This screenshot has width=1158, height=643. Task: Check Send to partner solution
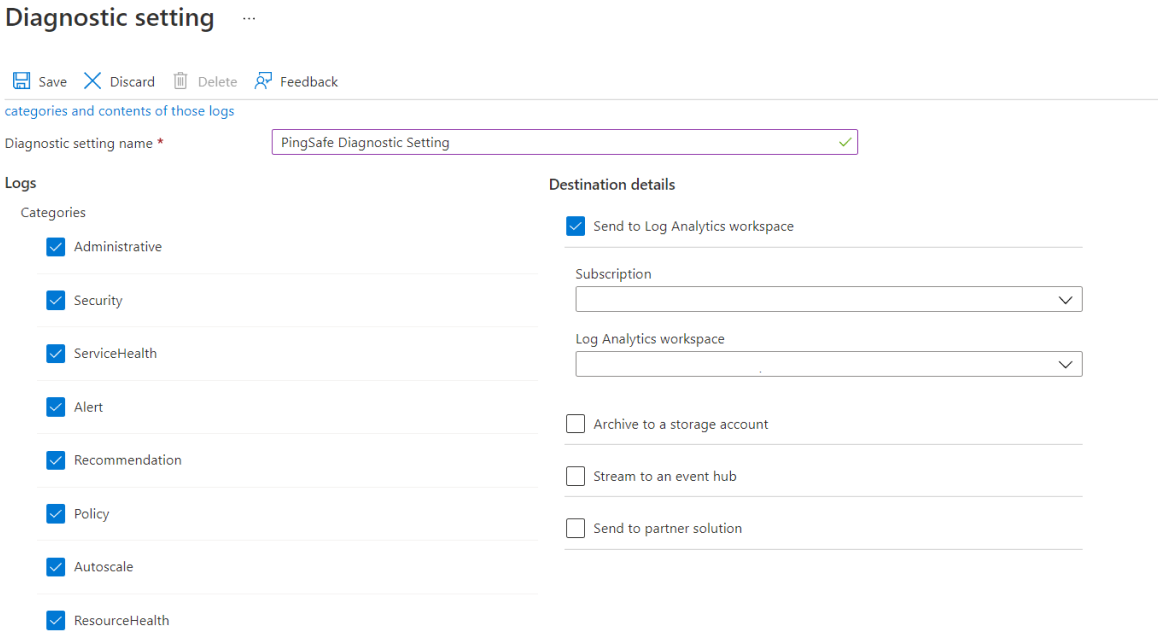pos(575,529)
